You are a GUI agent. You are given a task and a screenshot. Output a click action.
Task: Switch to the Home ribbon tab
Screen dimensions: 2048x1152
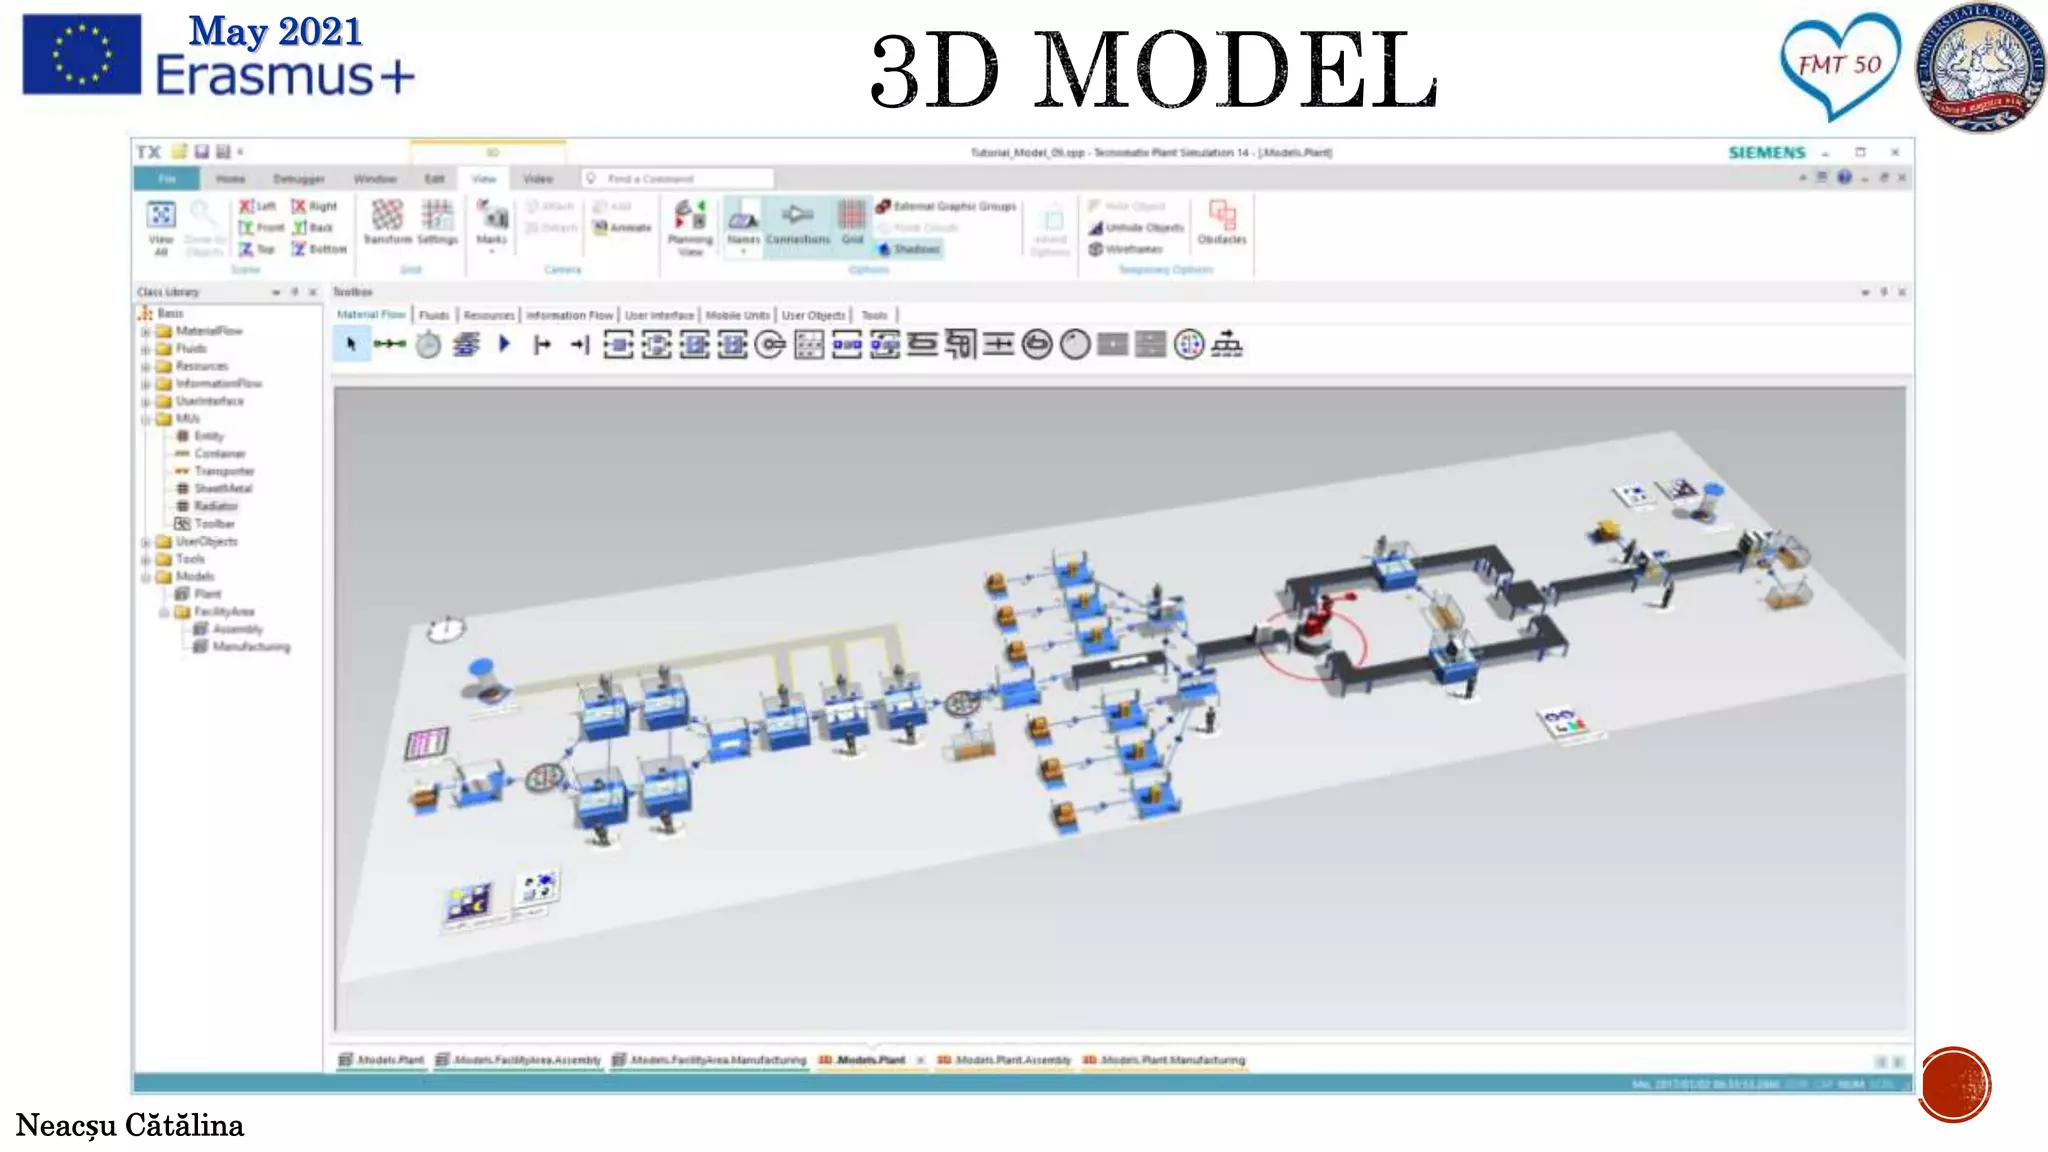(230, 179)
